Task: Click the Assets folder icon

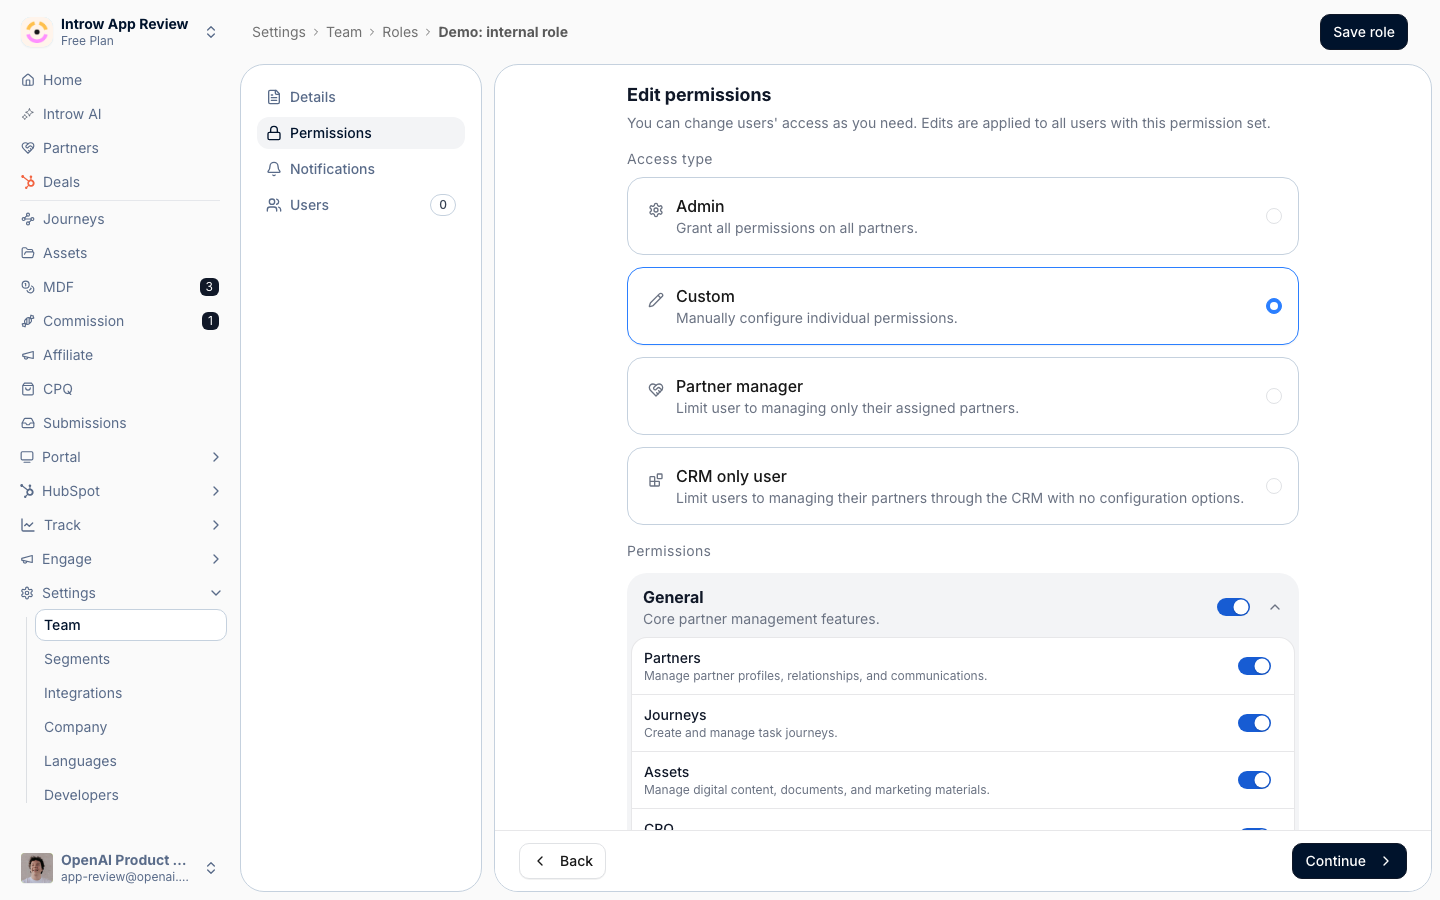Action: point(28,253)
